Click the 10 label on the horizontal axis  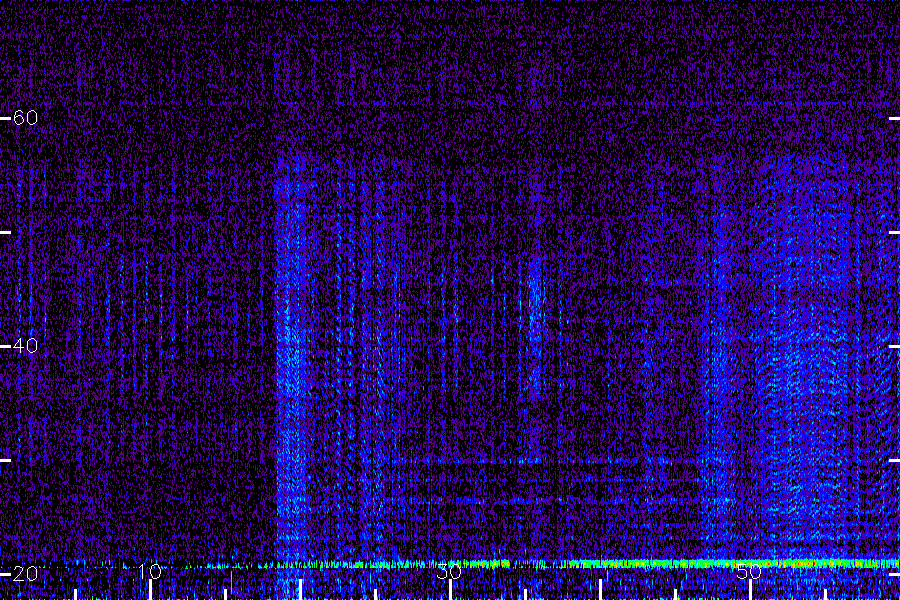pyautogui.click(x=149, y=571)
